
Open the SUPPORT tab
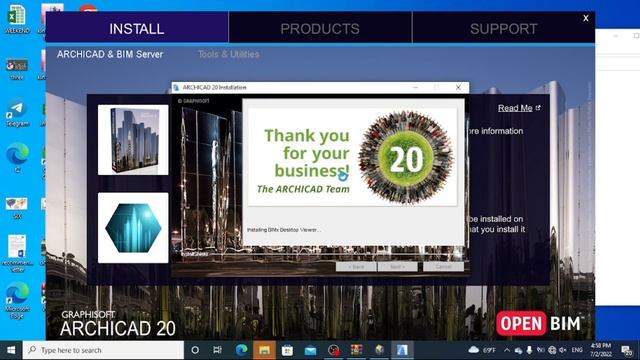[x=504, y=28]
